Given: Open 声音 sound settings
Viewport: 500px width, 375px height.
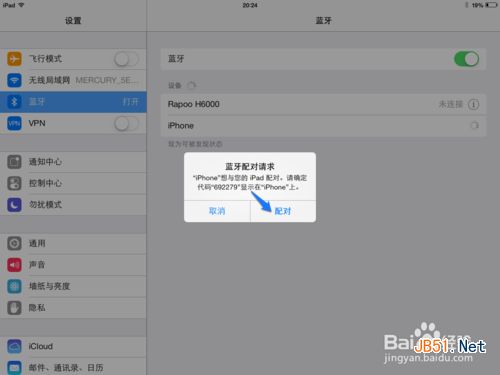Looking at the screenshot, I should [73, 265].
